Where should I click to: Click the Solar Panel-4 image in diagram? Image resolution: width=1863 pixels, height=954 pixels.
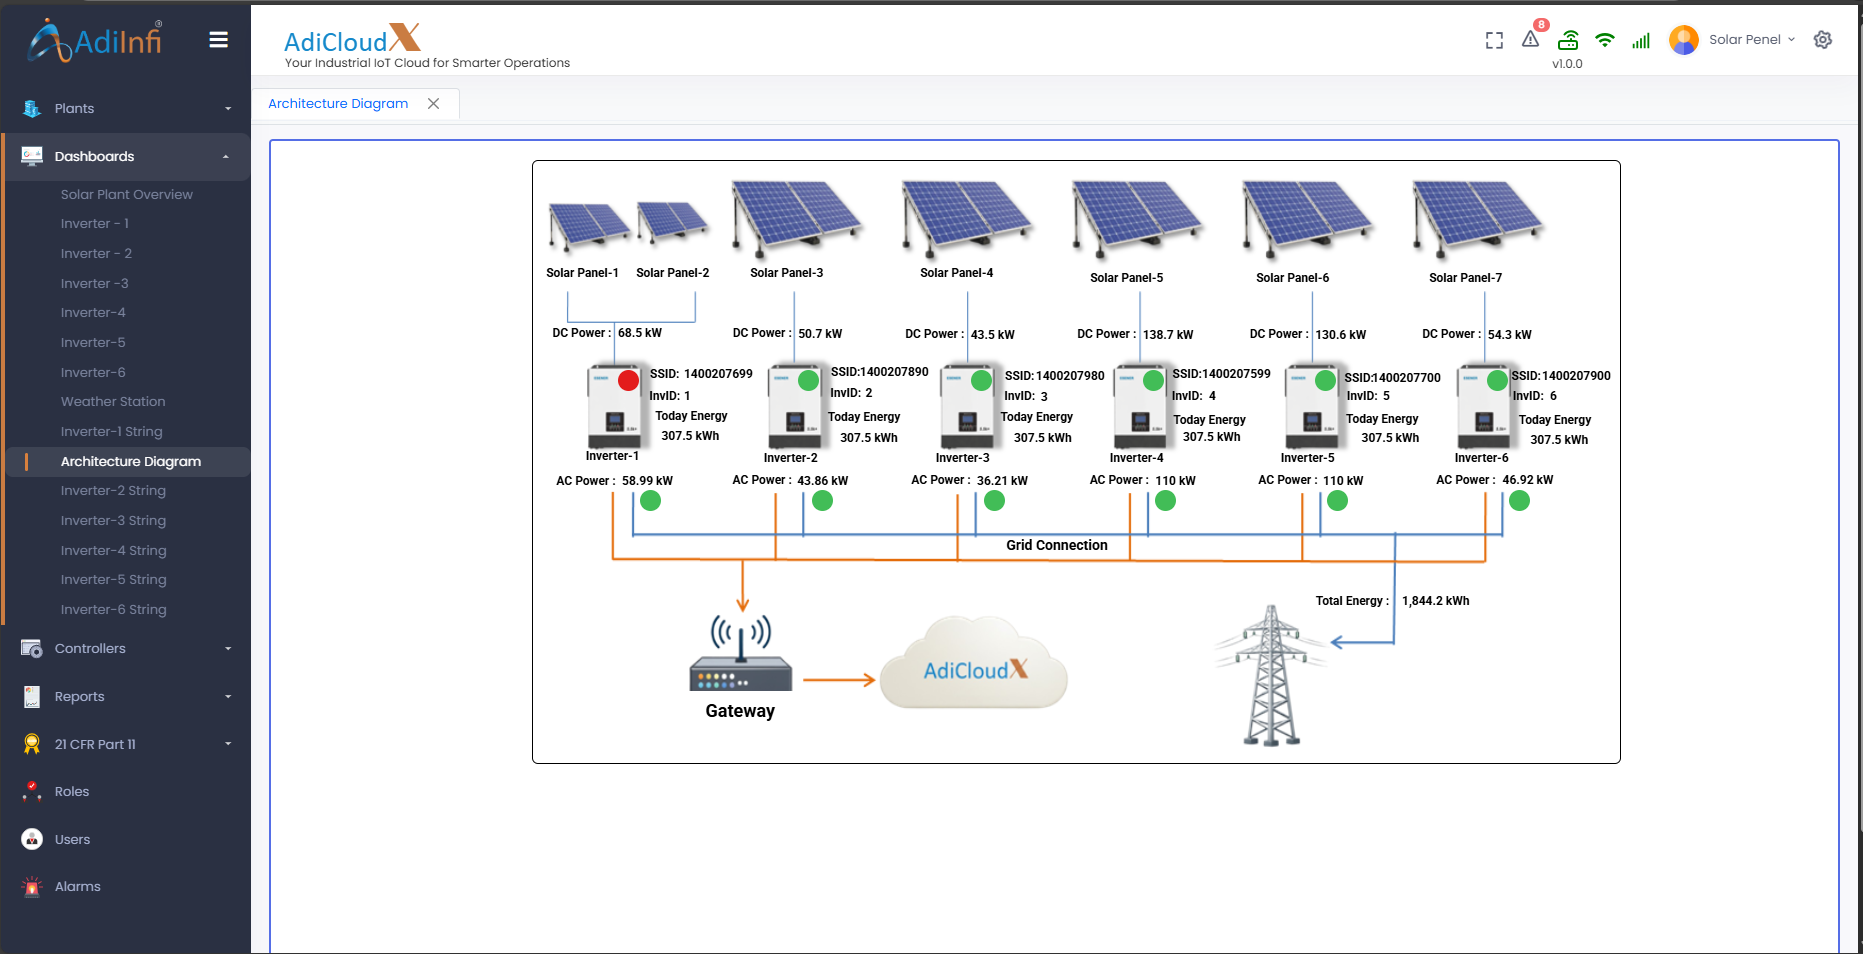click(x=965, y=218)
